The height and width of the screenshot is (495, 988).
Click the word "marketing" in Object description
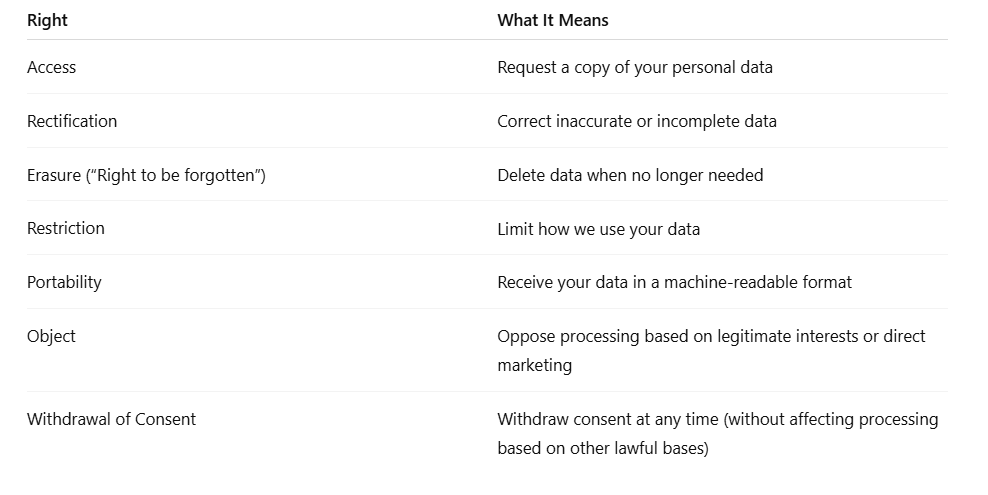click(x=534, y=365)
